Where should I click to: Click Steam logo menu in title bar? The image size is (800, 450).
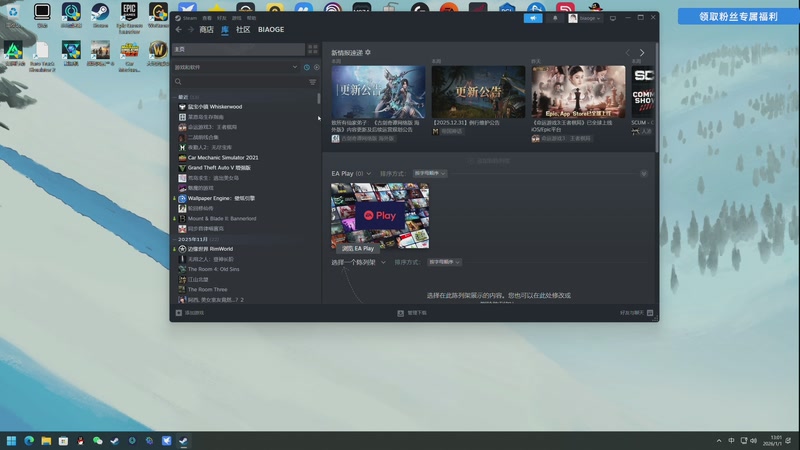pyautogui.click(x=186, y=18)
